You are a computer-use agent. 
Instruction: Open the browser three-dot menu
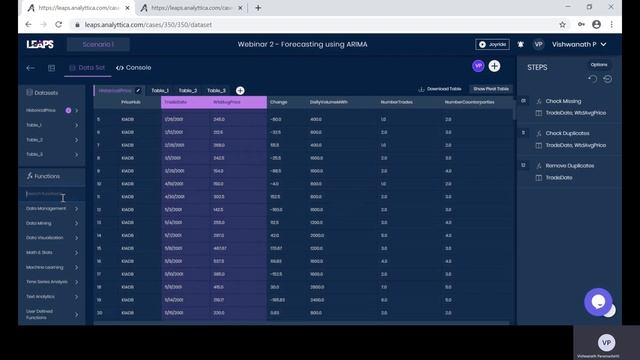[x=611, y=24]
